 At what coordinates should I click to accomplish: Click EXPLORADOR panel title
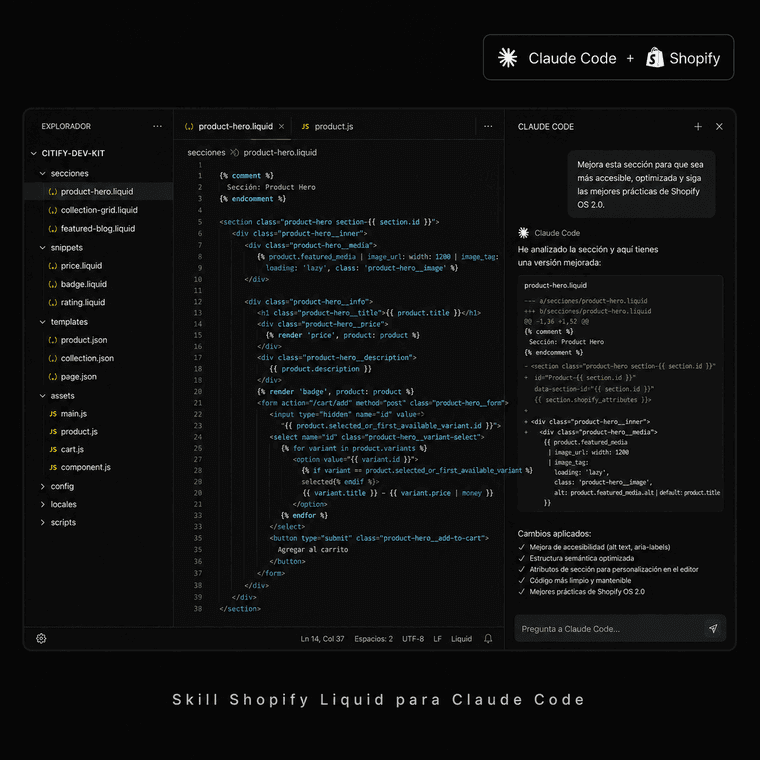(66, 127)
